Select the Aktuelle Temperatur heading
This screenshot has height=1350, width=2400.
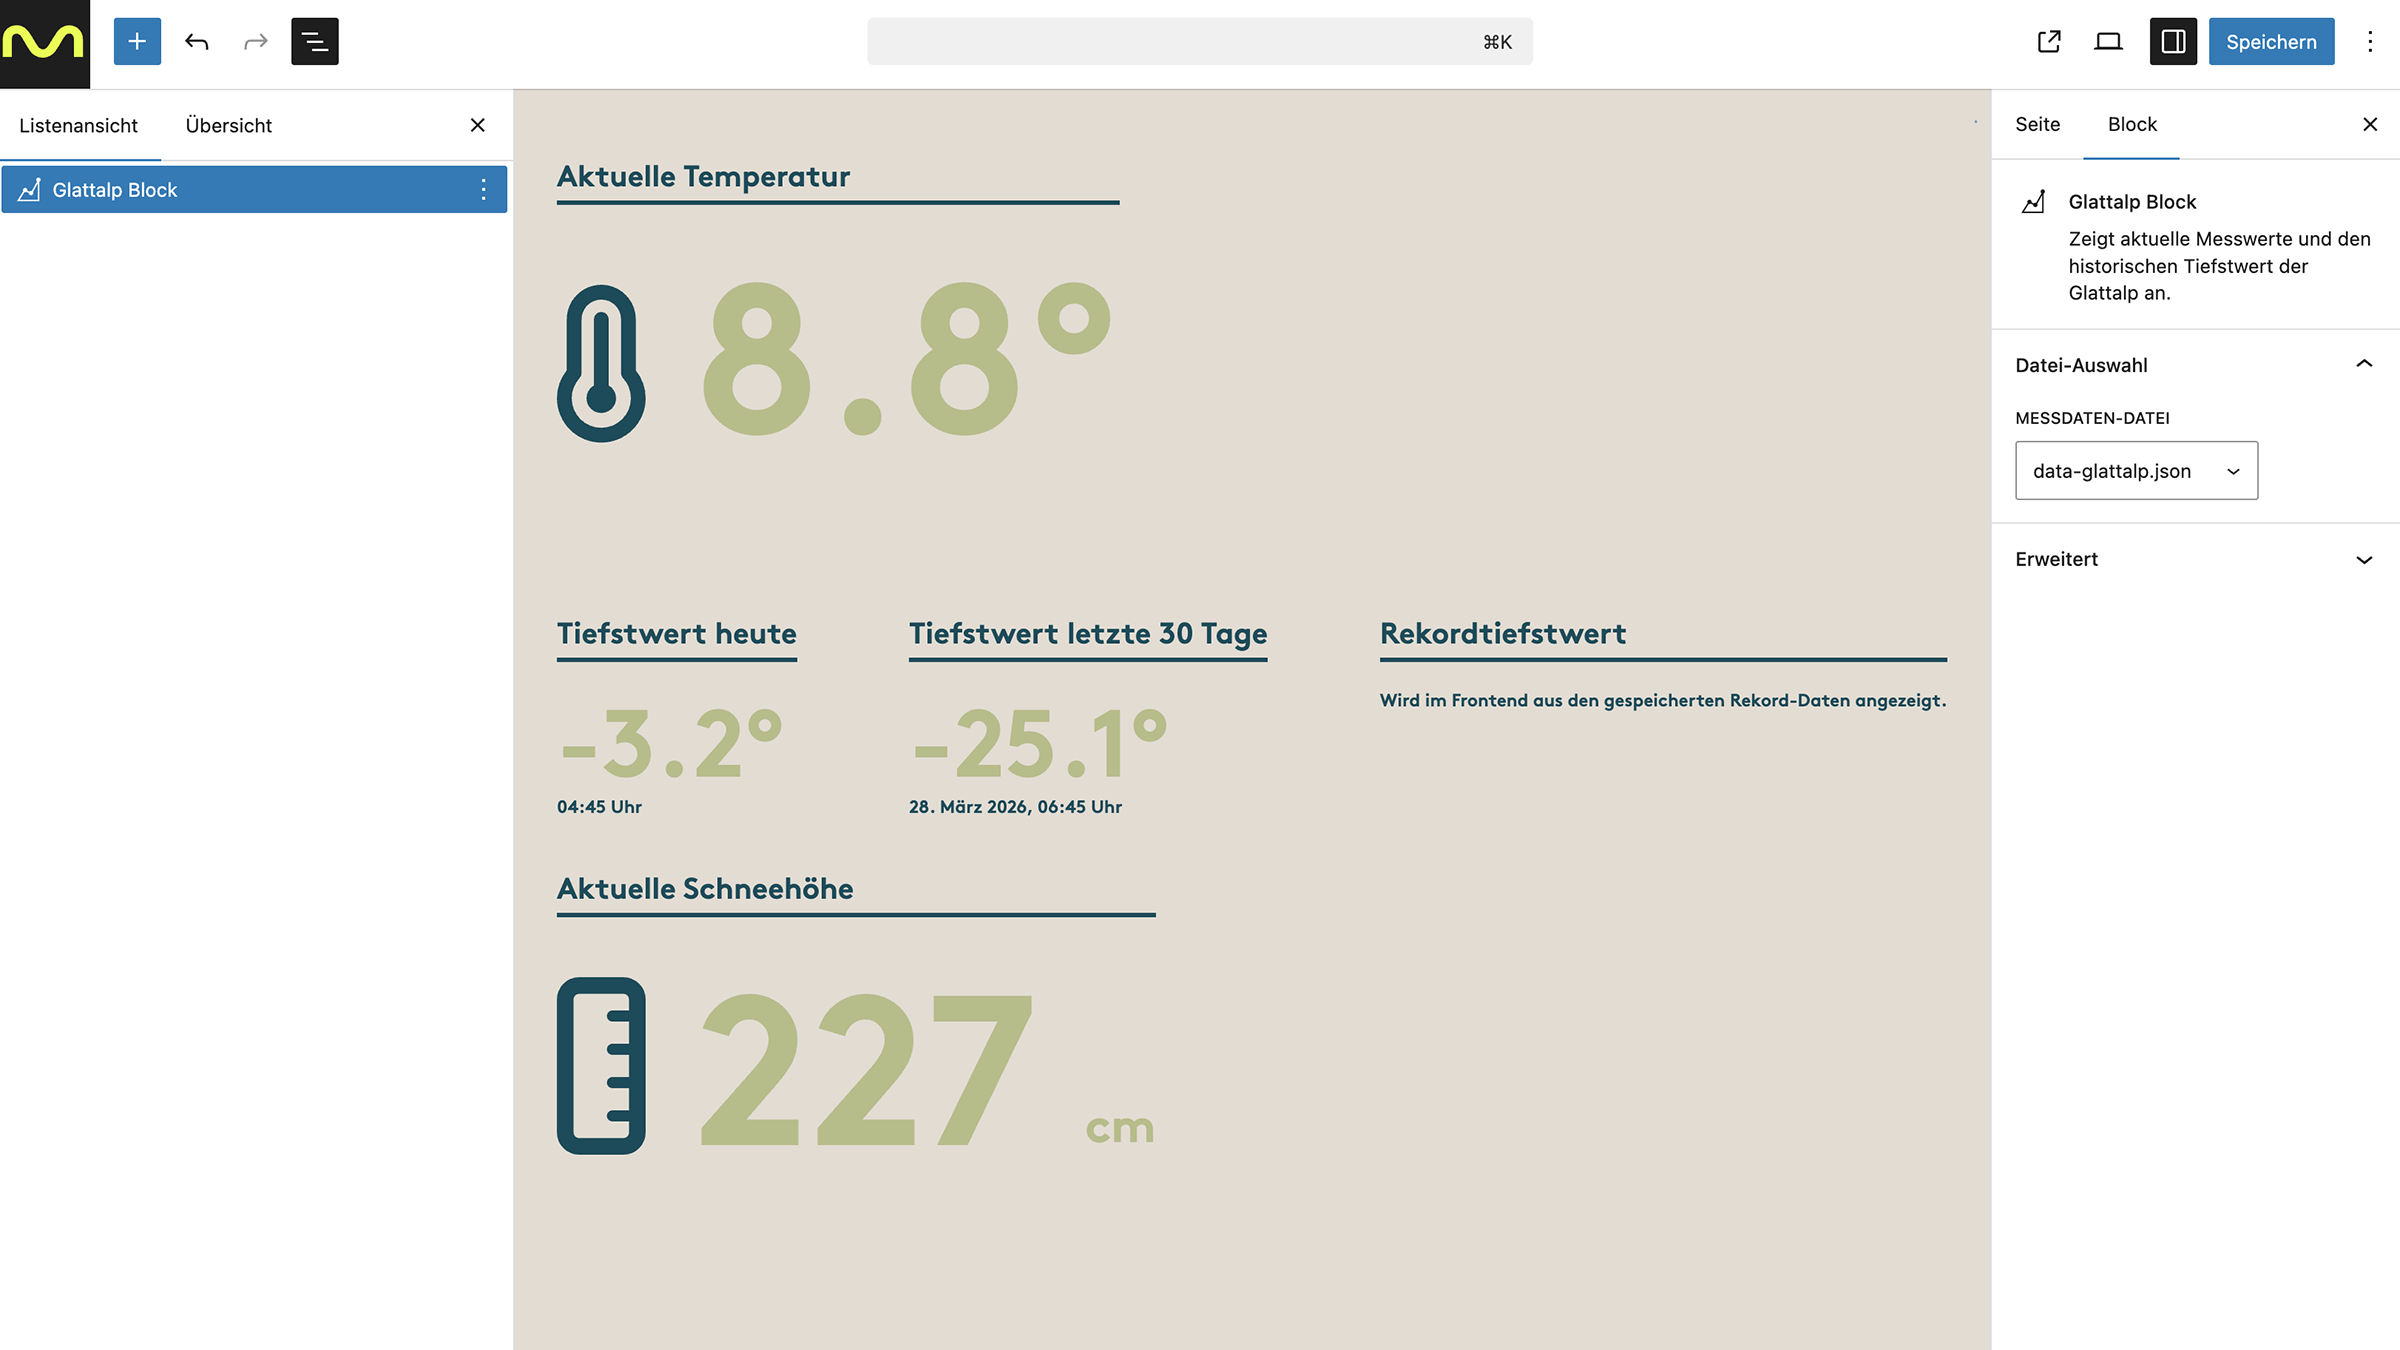point(704,177)
